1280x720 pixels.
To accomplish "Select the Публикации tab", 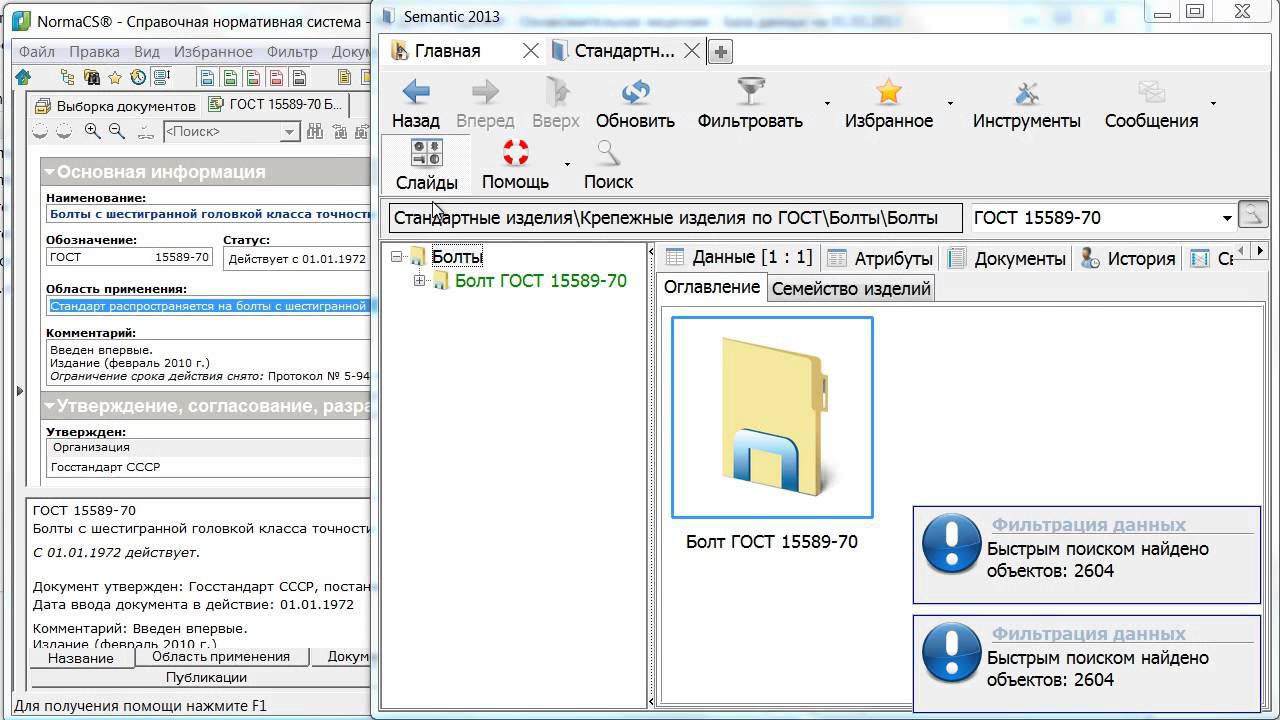I will [206, 677].
